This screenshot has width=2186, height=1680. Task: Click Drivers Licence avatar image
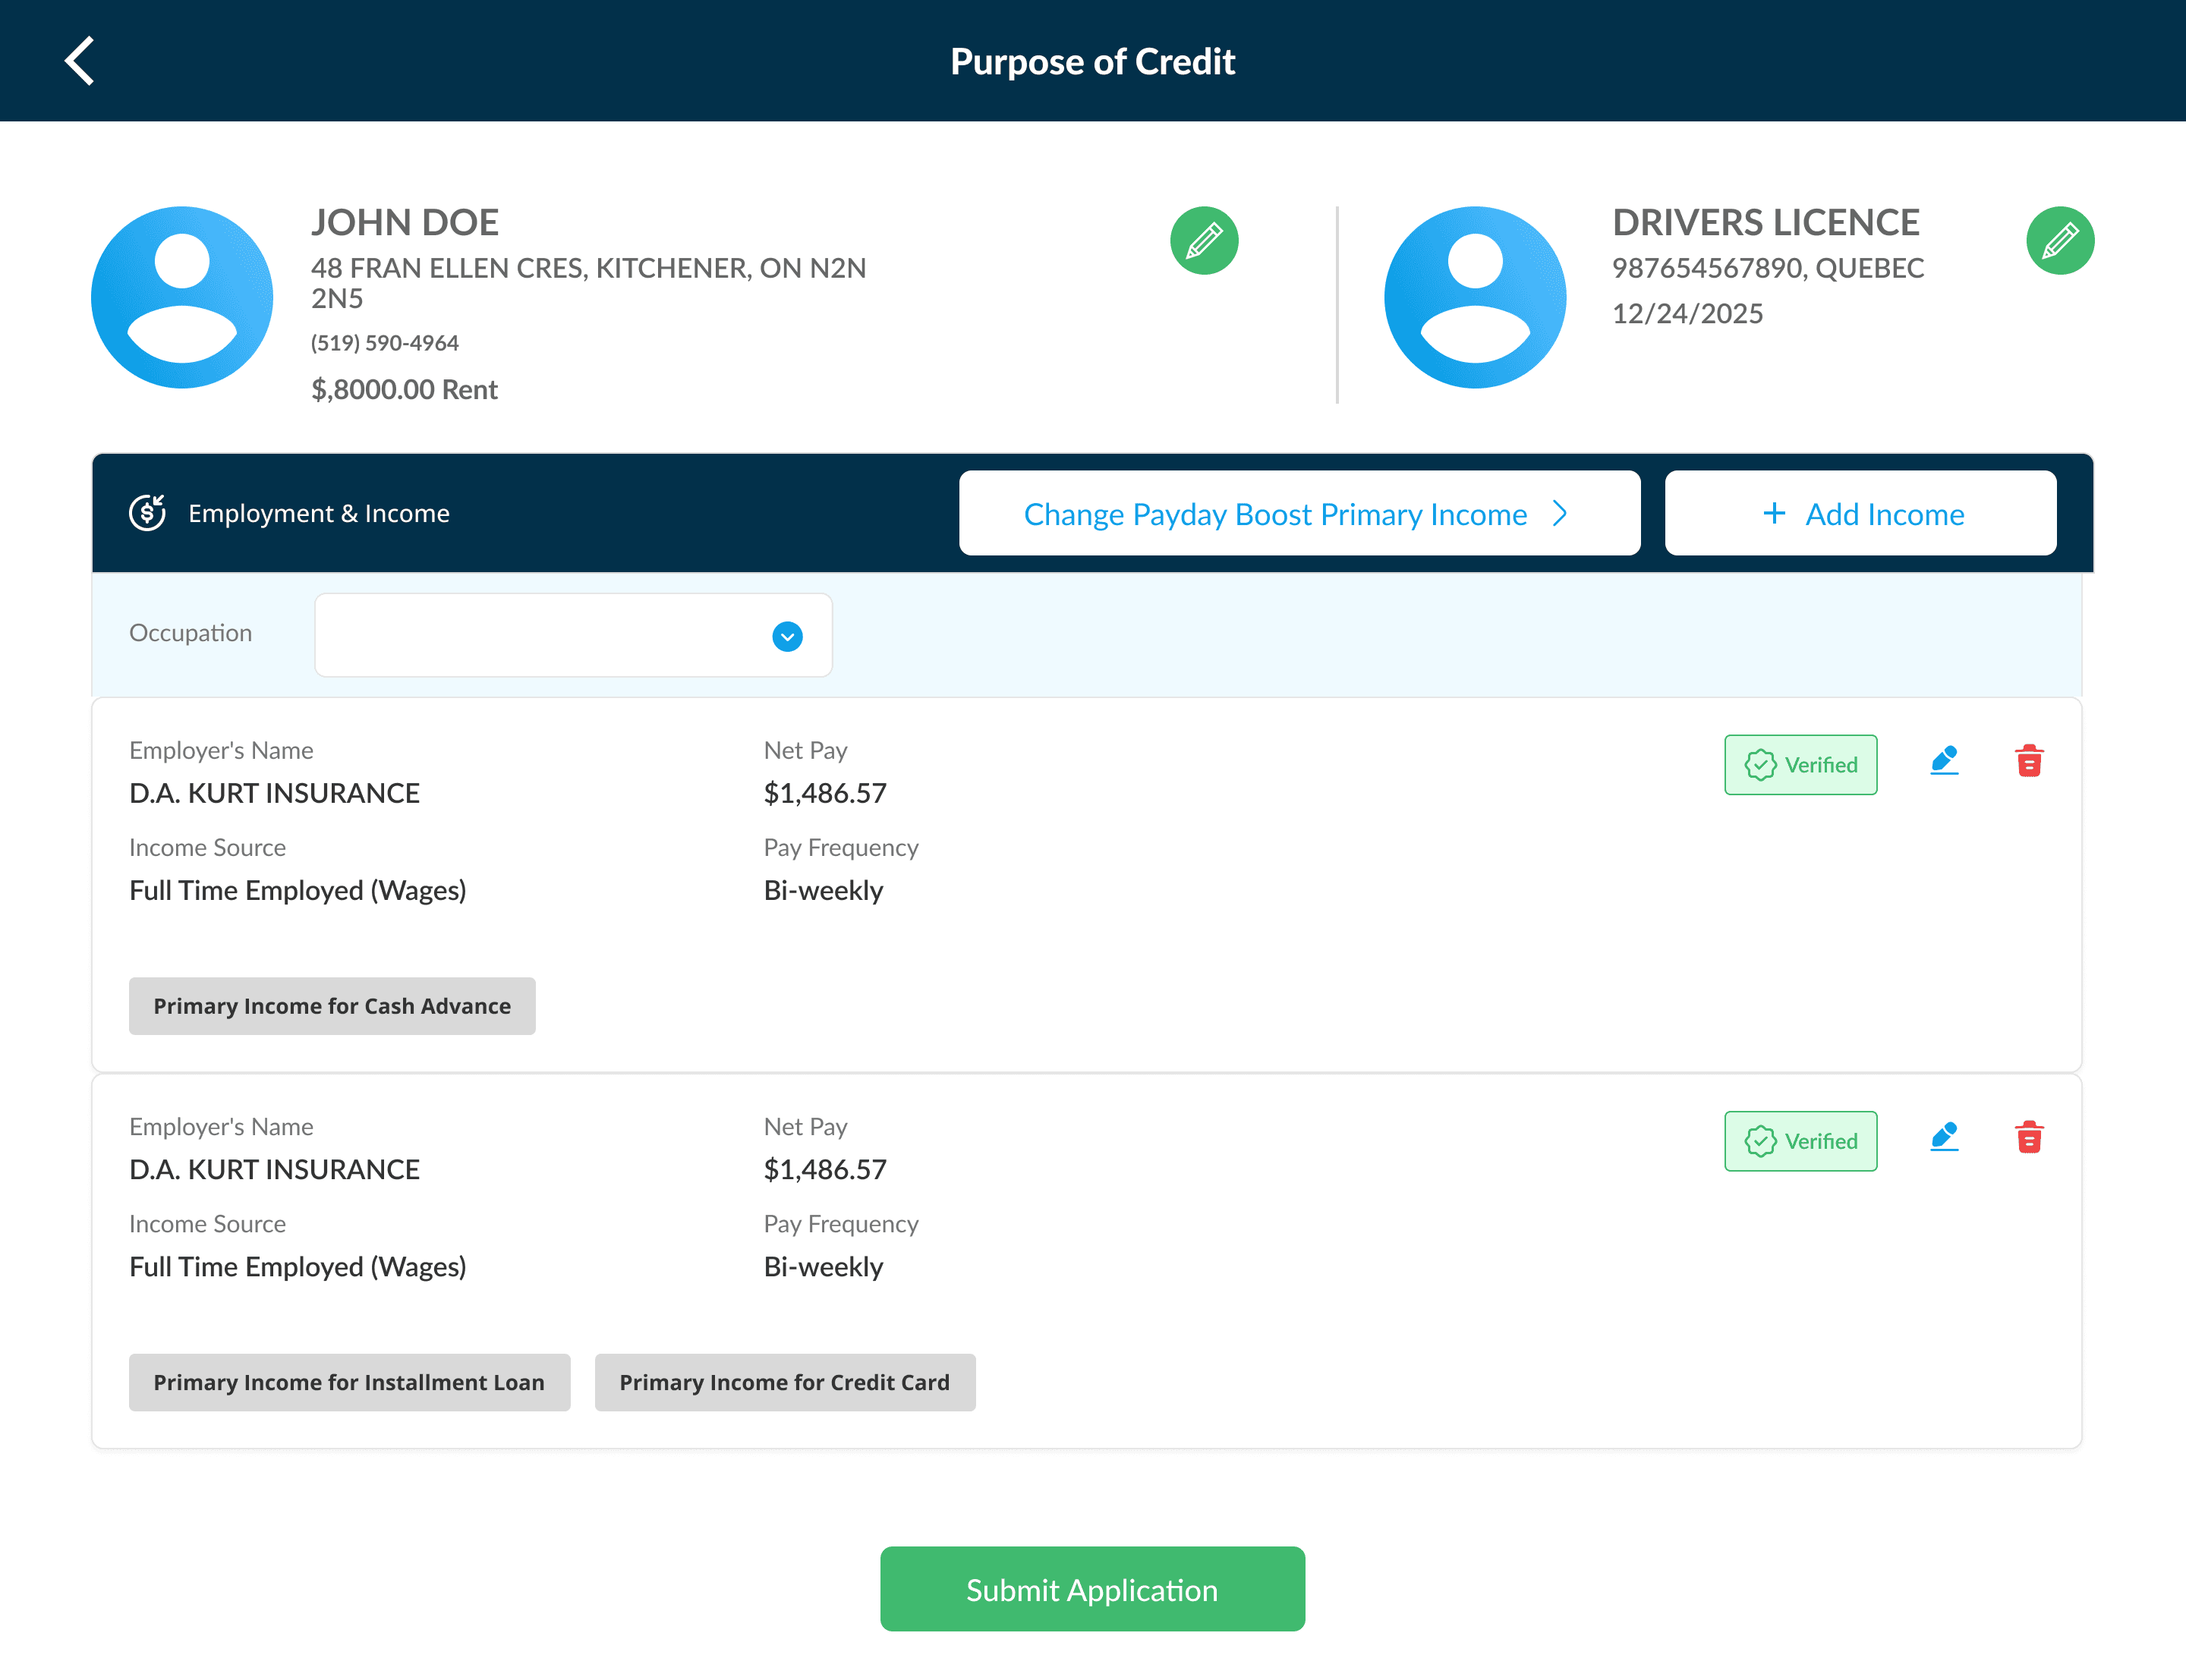(x=1474, y=297)
